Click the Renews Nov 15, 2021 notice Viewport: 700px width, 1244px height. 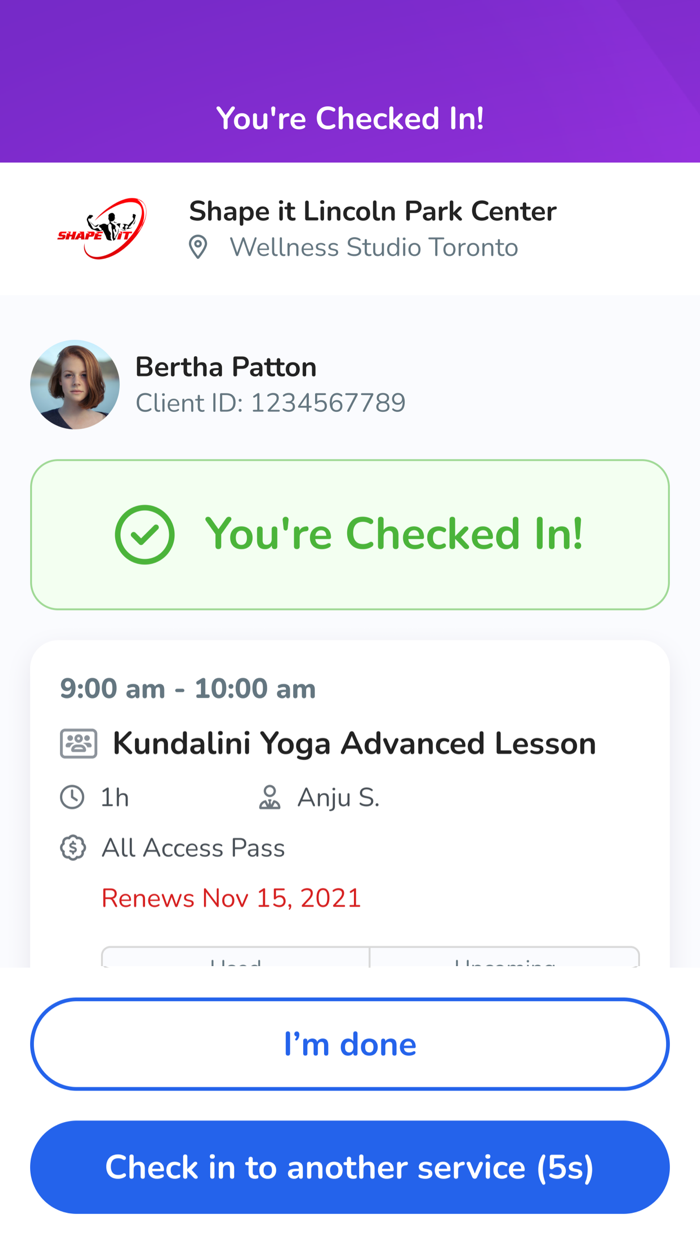(x=231, y=898)
